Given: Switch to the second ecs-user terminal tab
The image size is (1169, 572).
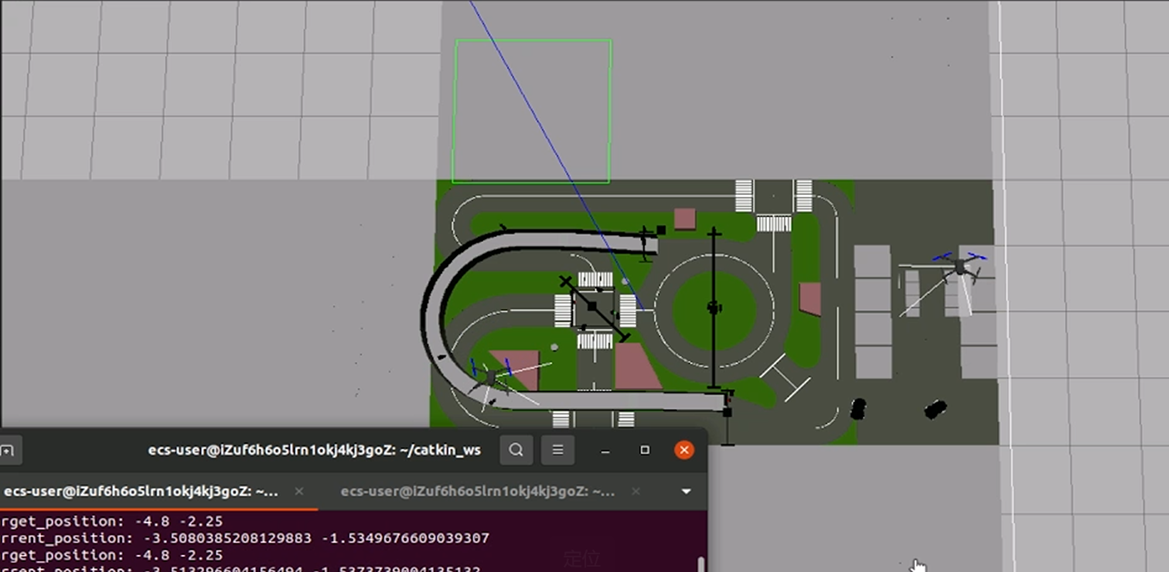Looking at the screenshot, I should click(478, 491).
